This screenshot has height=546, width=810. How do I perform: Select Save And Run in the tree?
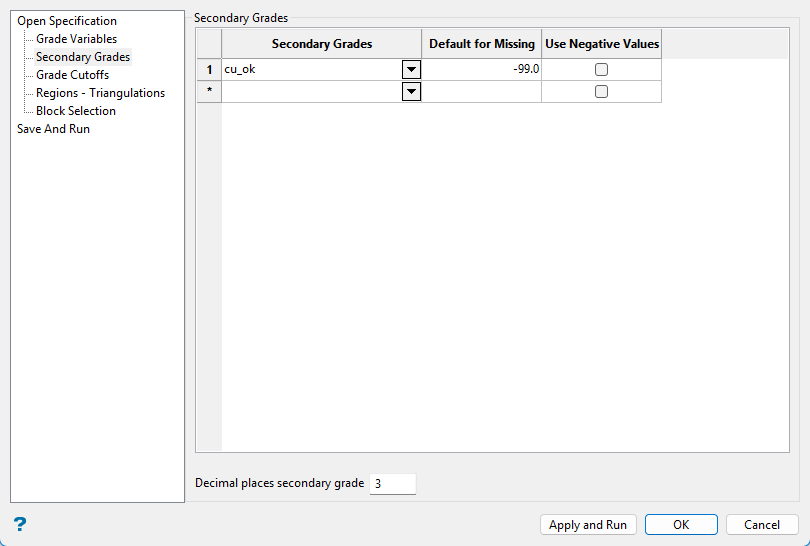pos(53,129)
